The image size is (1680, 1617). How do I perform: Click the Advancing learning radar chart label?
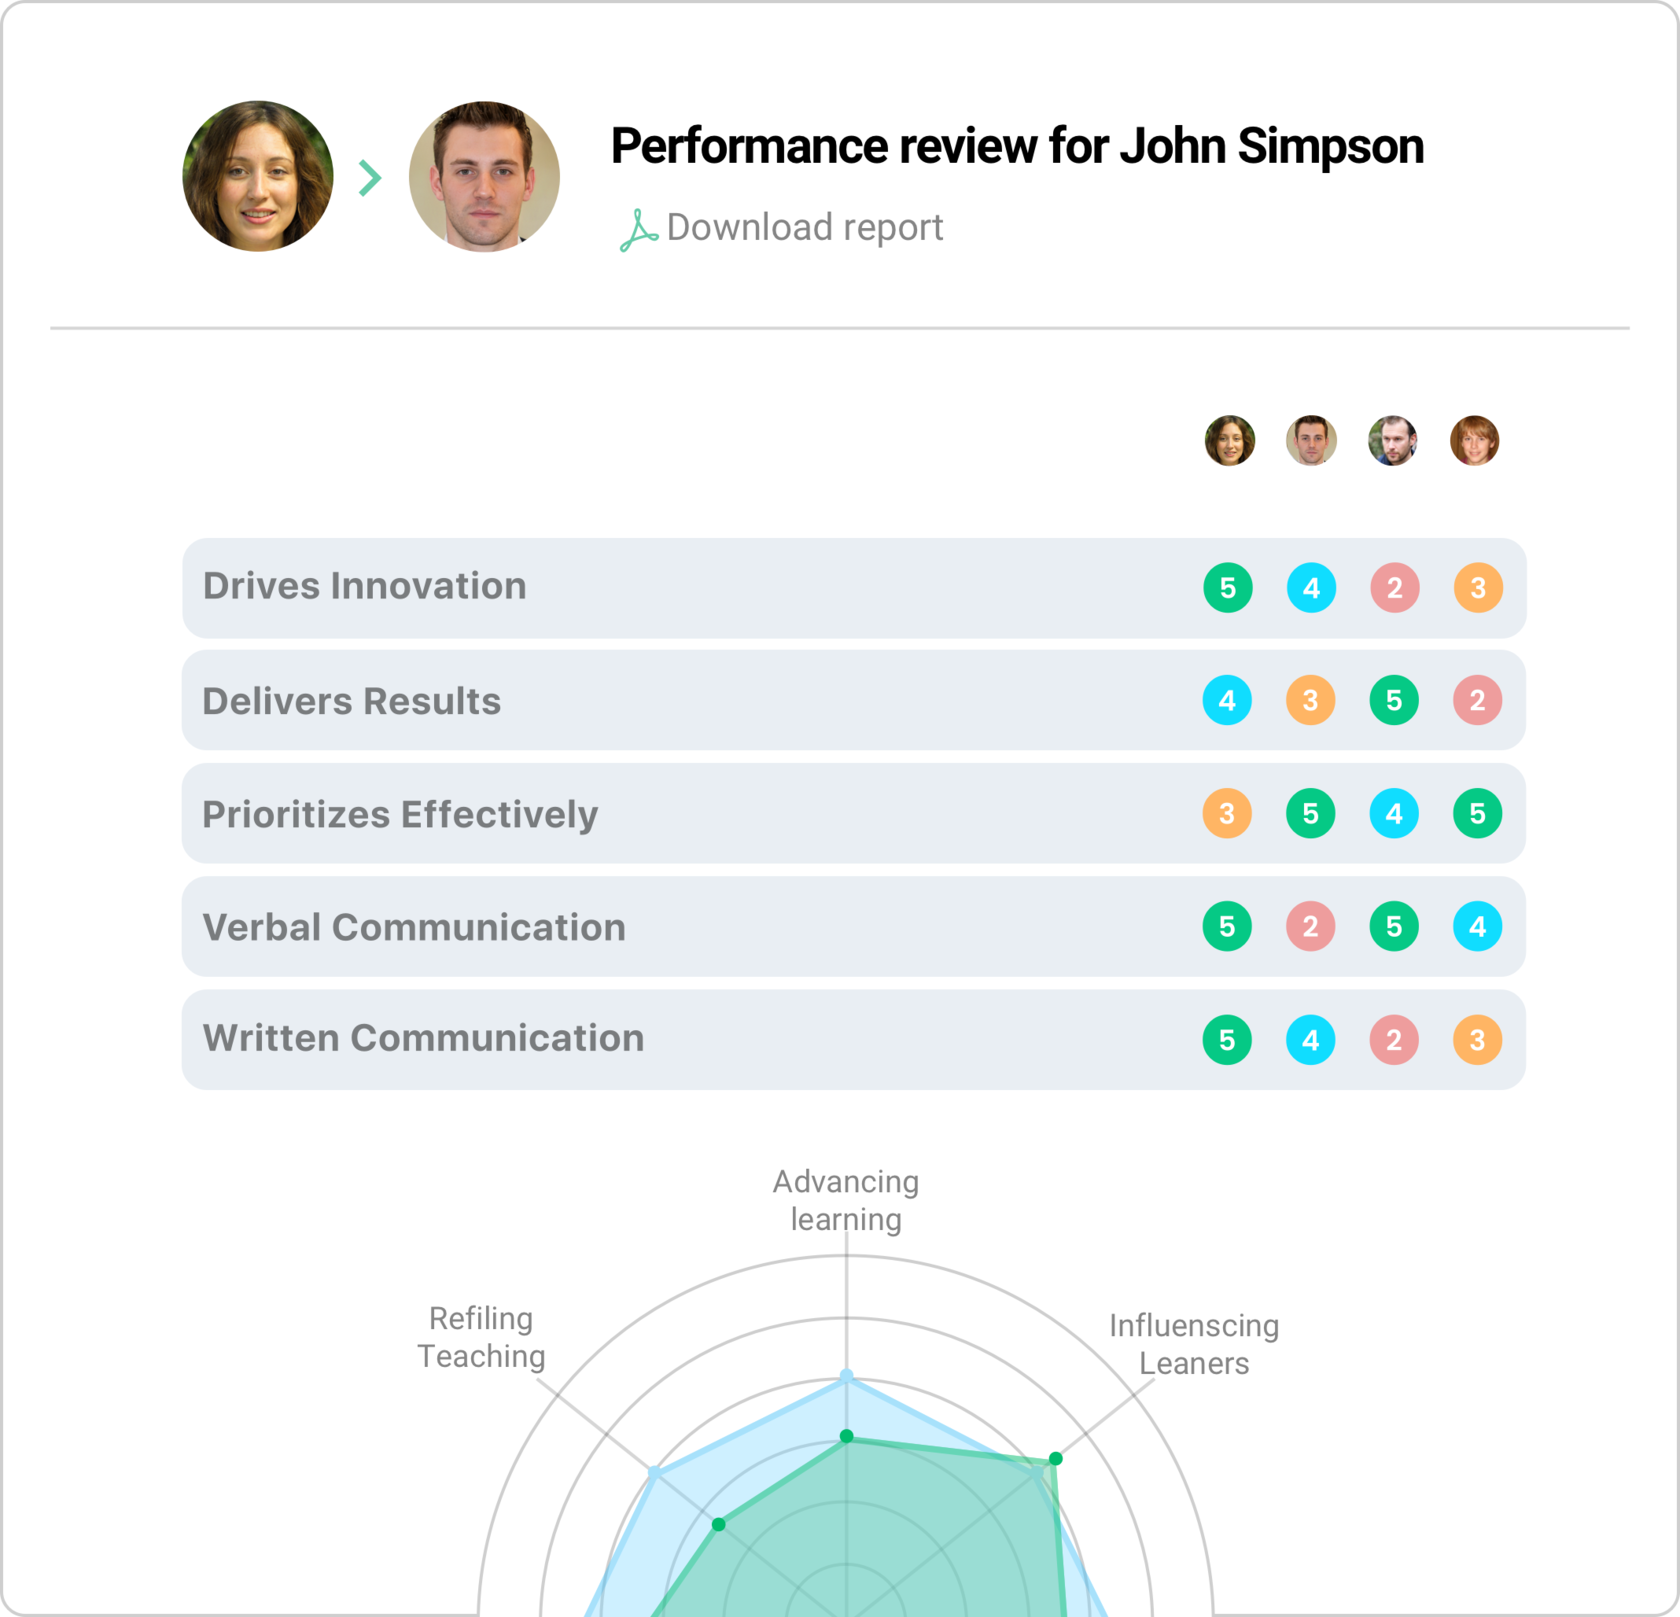[846, 1200]
